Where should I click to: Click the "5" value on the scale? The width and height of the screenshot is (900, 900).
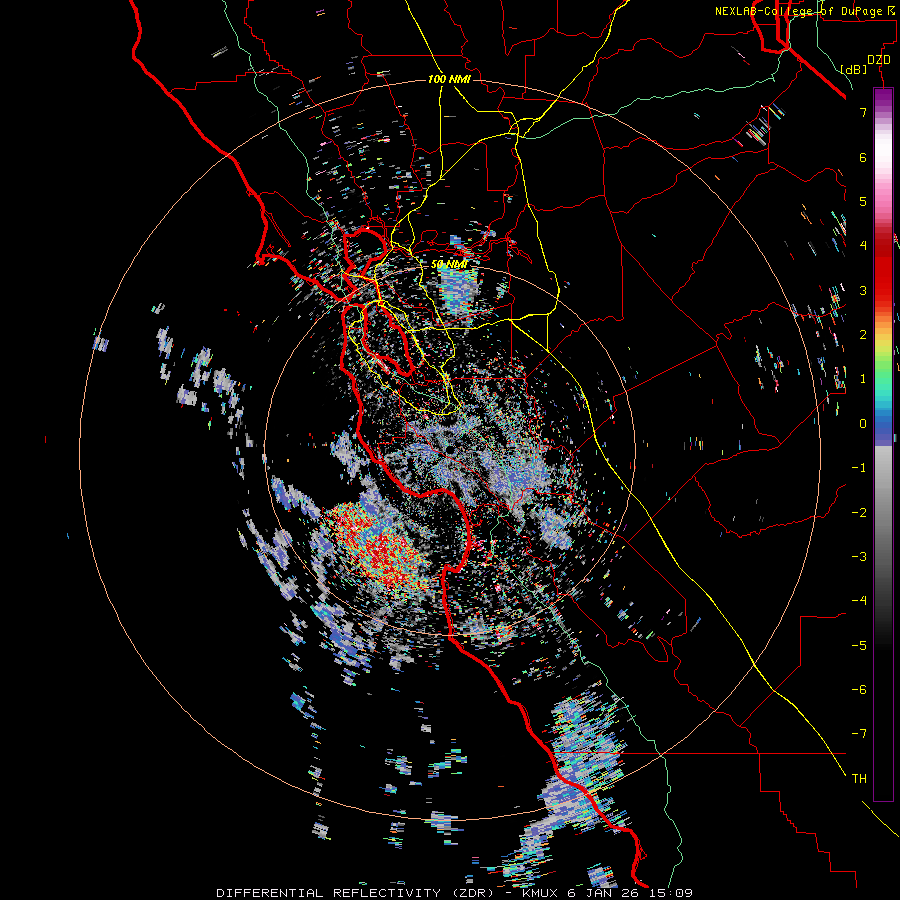tap(863, 201)
